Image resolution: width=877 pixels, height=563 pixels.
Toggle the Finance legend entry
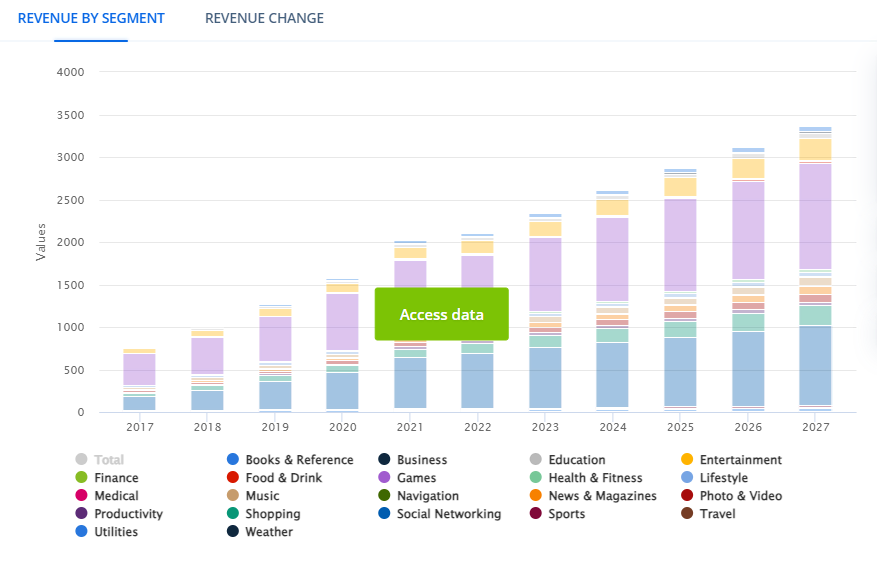pos(107,477)
